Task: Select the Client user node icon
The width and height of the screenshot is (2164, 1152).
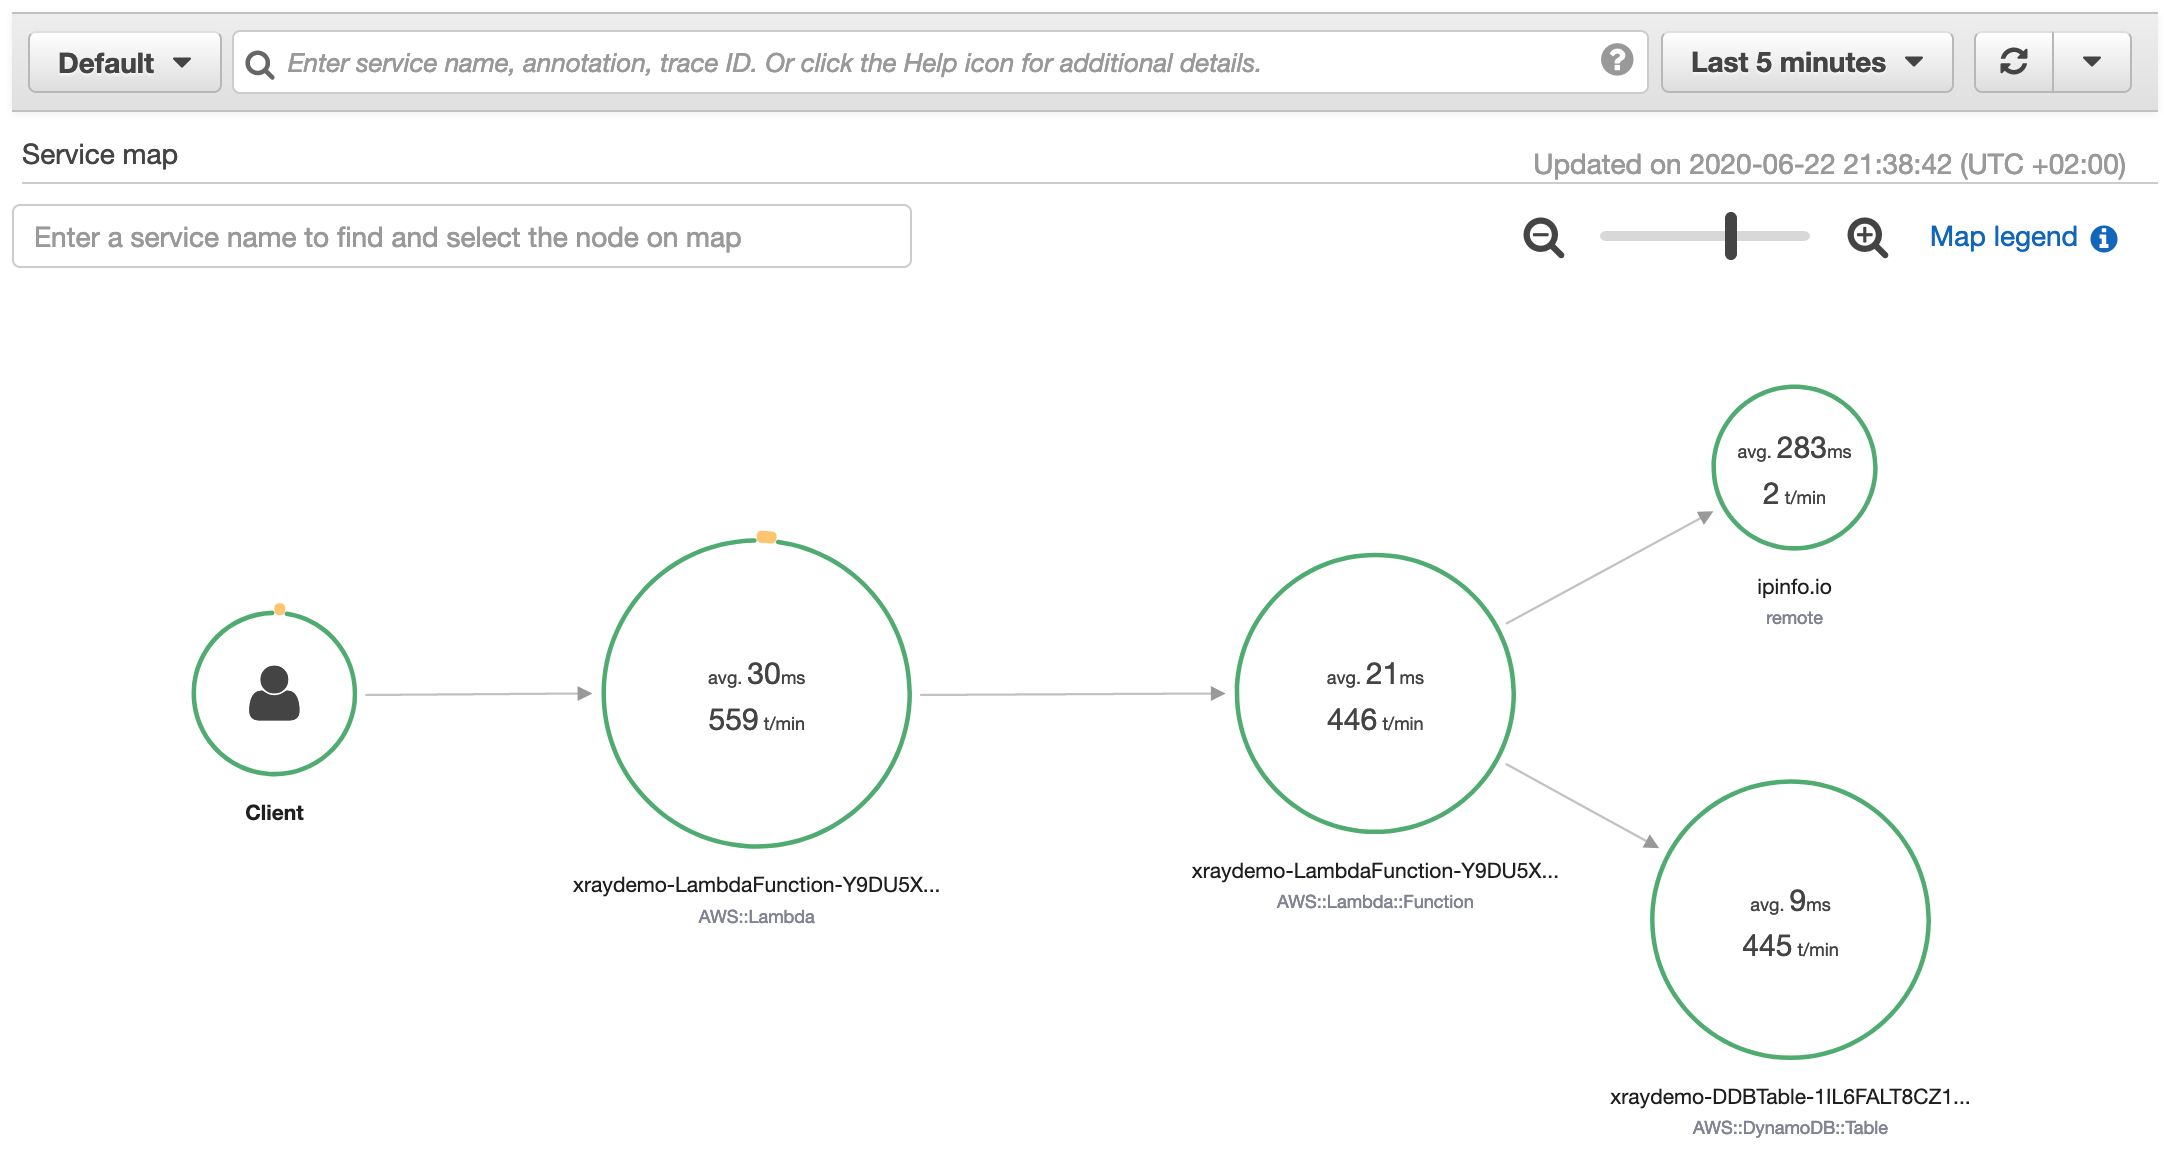Action: [x=274, y=693]
